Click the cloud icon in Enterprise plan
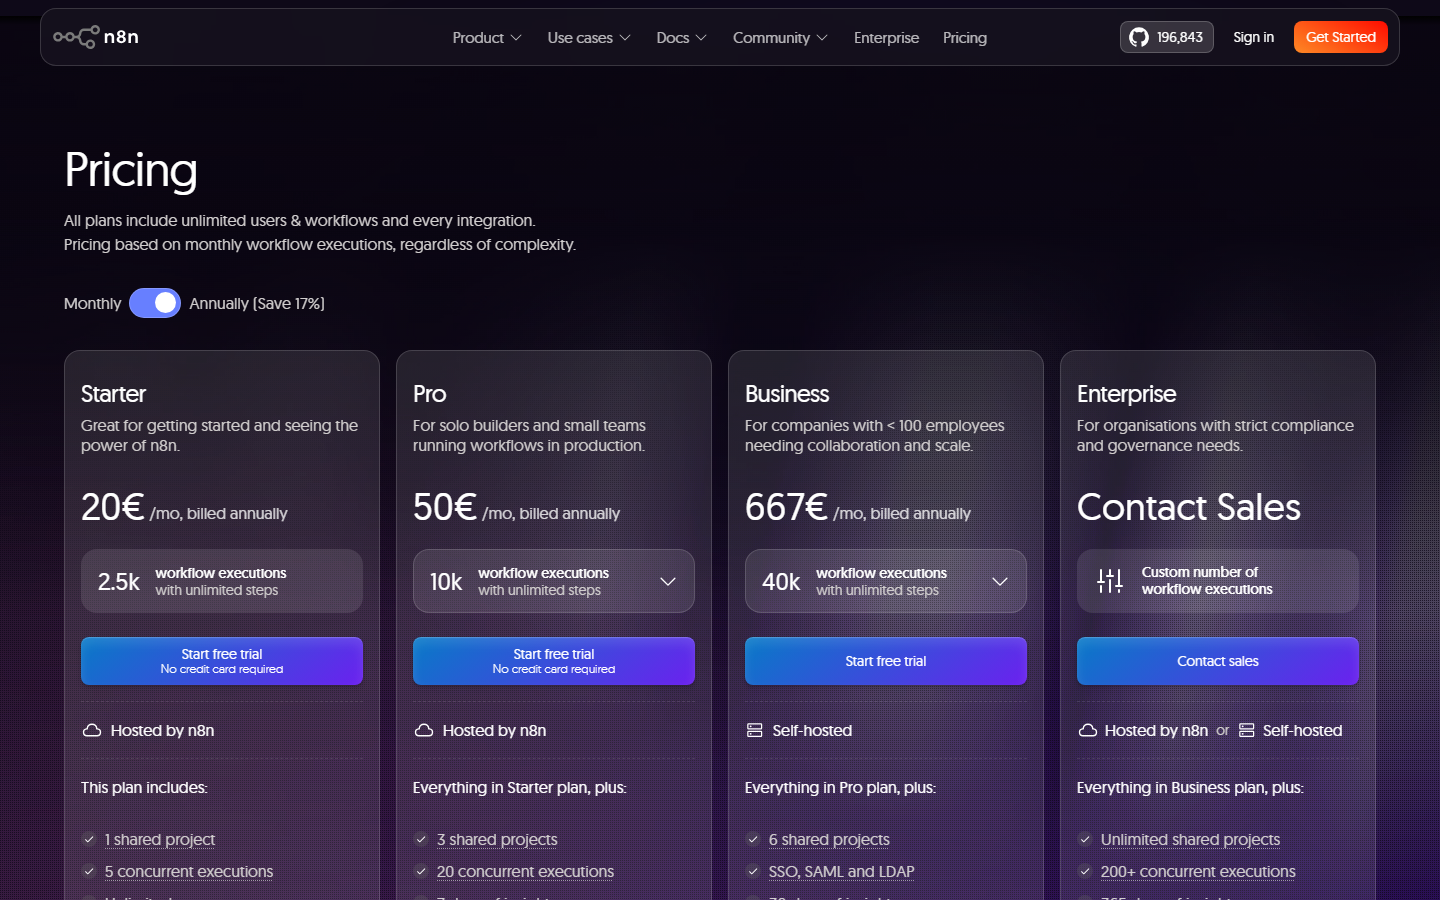This screenshot has width=1440, height=900. 1088,731
